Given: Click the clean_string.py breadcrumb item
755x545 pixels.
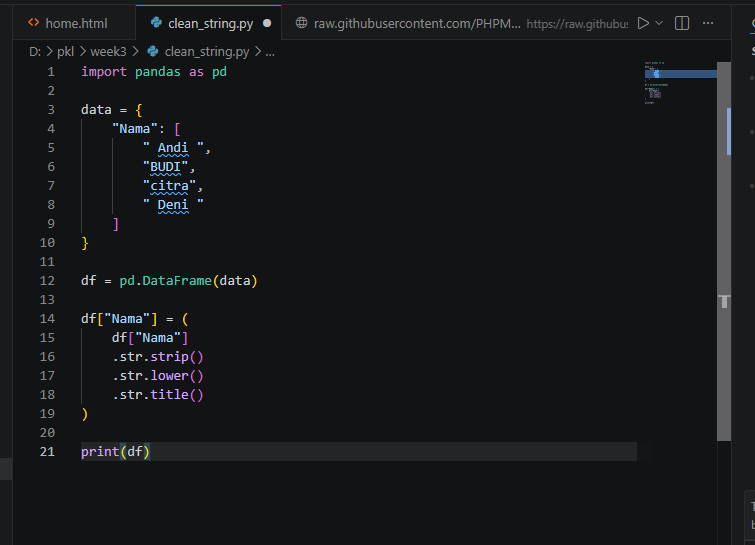Looking at the screenshot, I should 207,52.
